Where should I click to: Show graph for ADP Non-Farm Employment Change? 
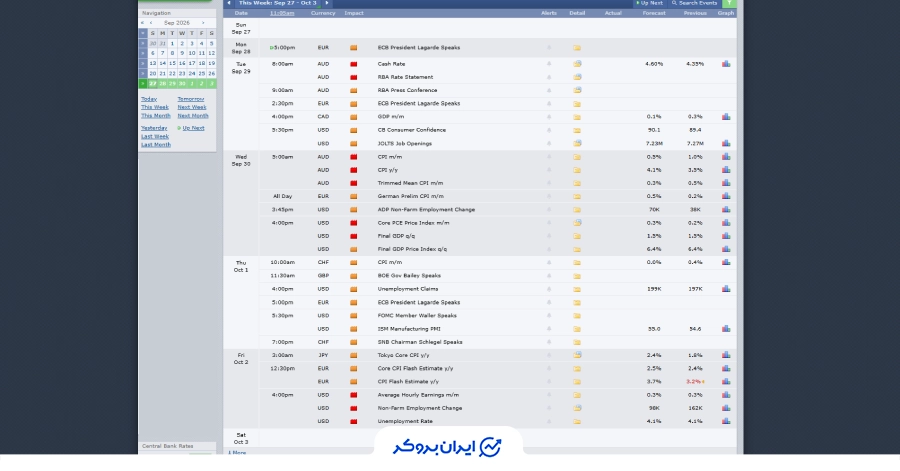click(x=726, y=209)
